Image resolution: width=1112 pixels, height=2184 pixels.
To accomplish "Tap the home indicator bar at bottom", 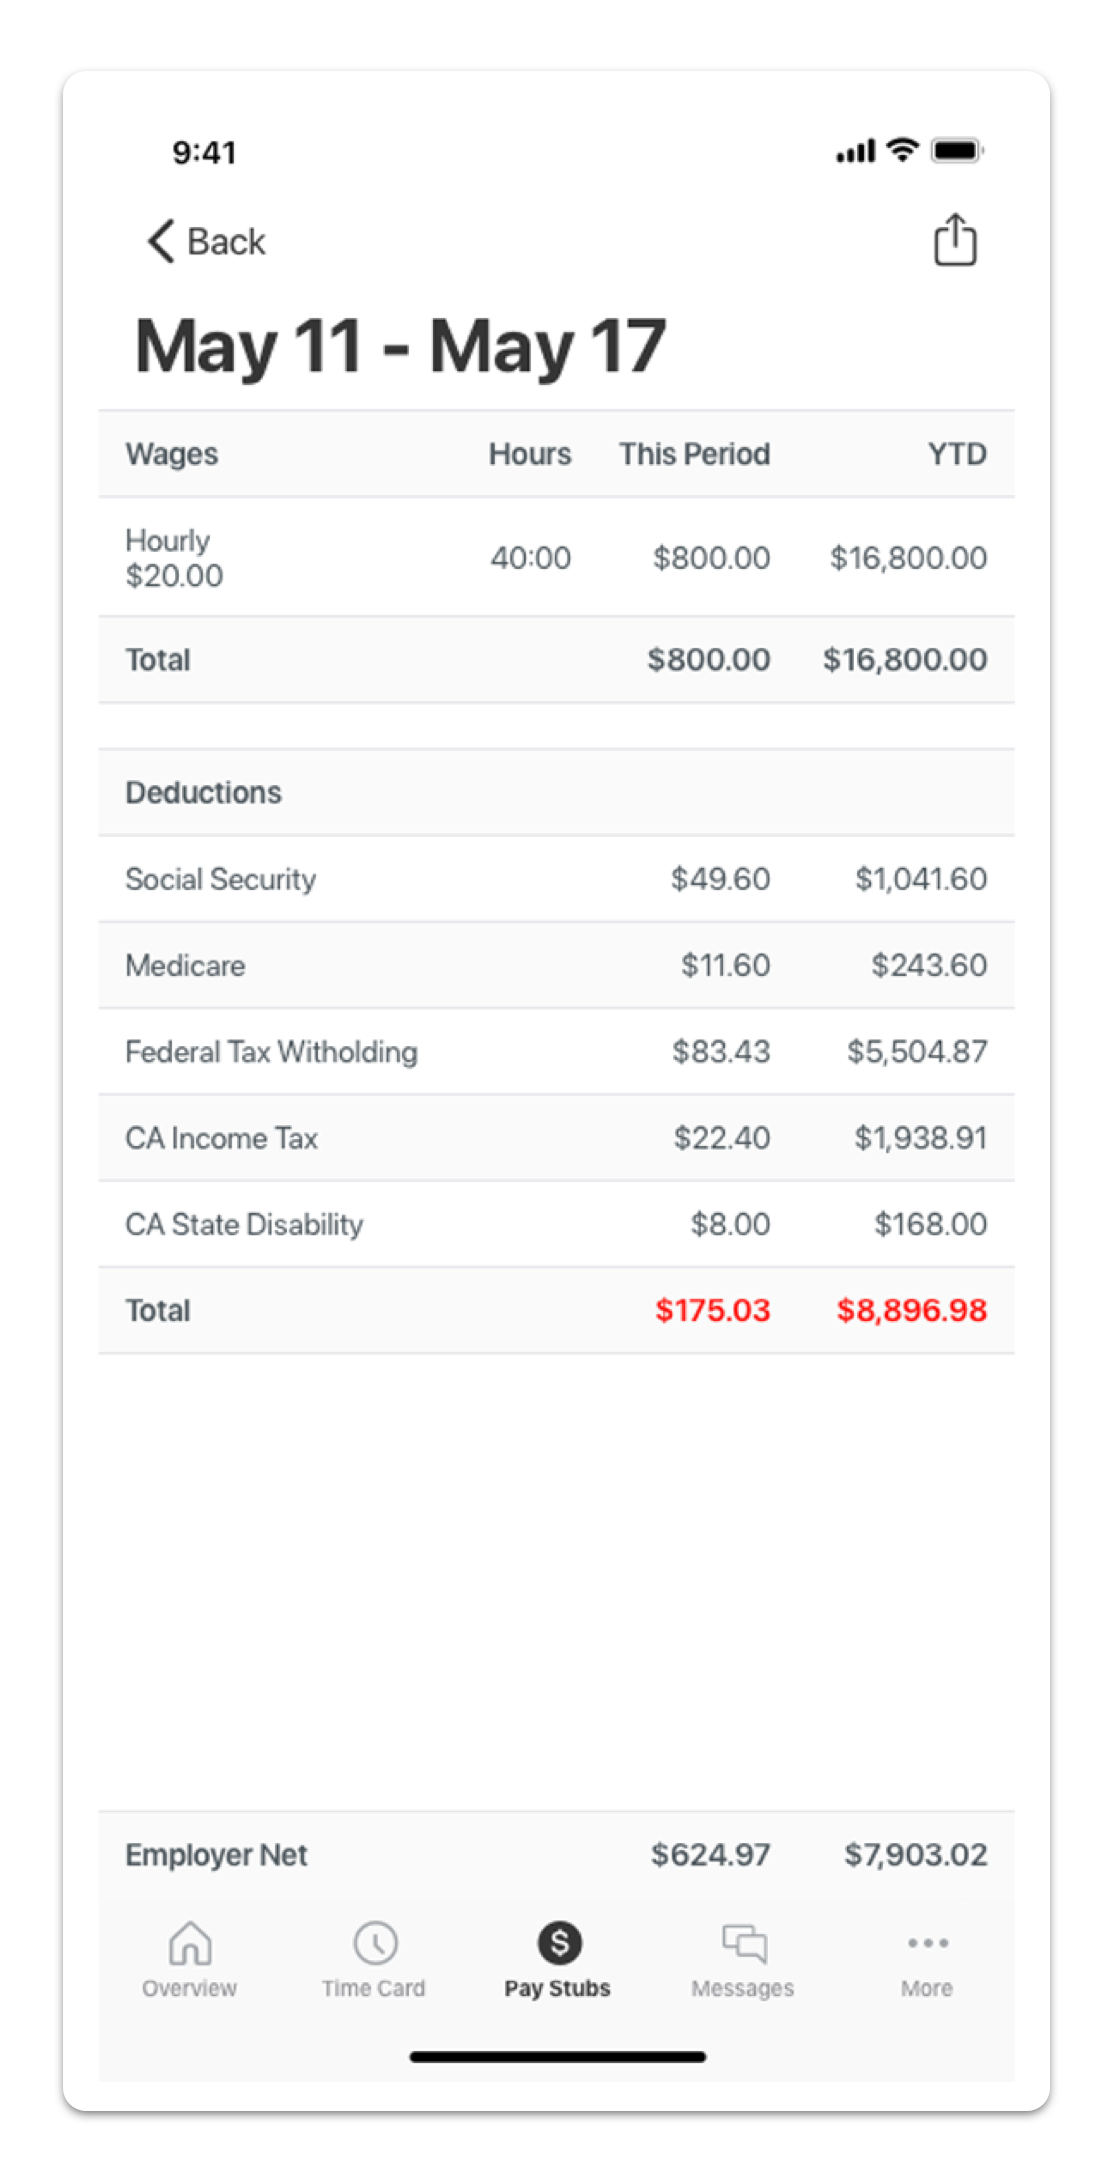I will tap(556, 2056).
